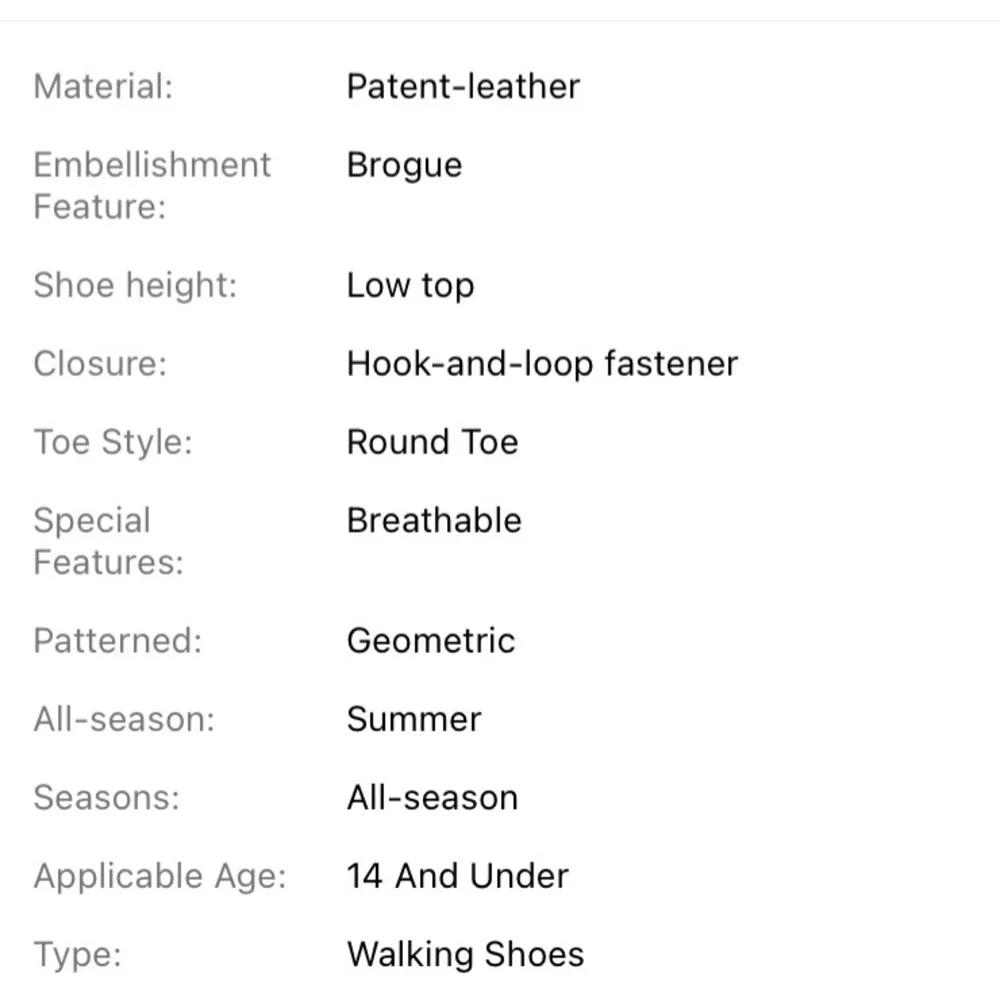This screenshot has width=1000, height=1000.
Task: Select the Shoe height label
Action: pyautogui.click(x=135, y=285)
